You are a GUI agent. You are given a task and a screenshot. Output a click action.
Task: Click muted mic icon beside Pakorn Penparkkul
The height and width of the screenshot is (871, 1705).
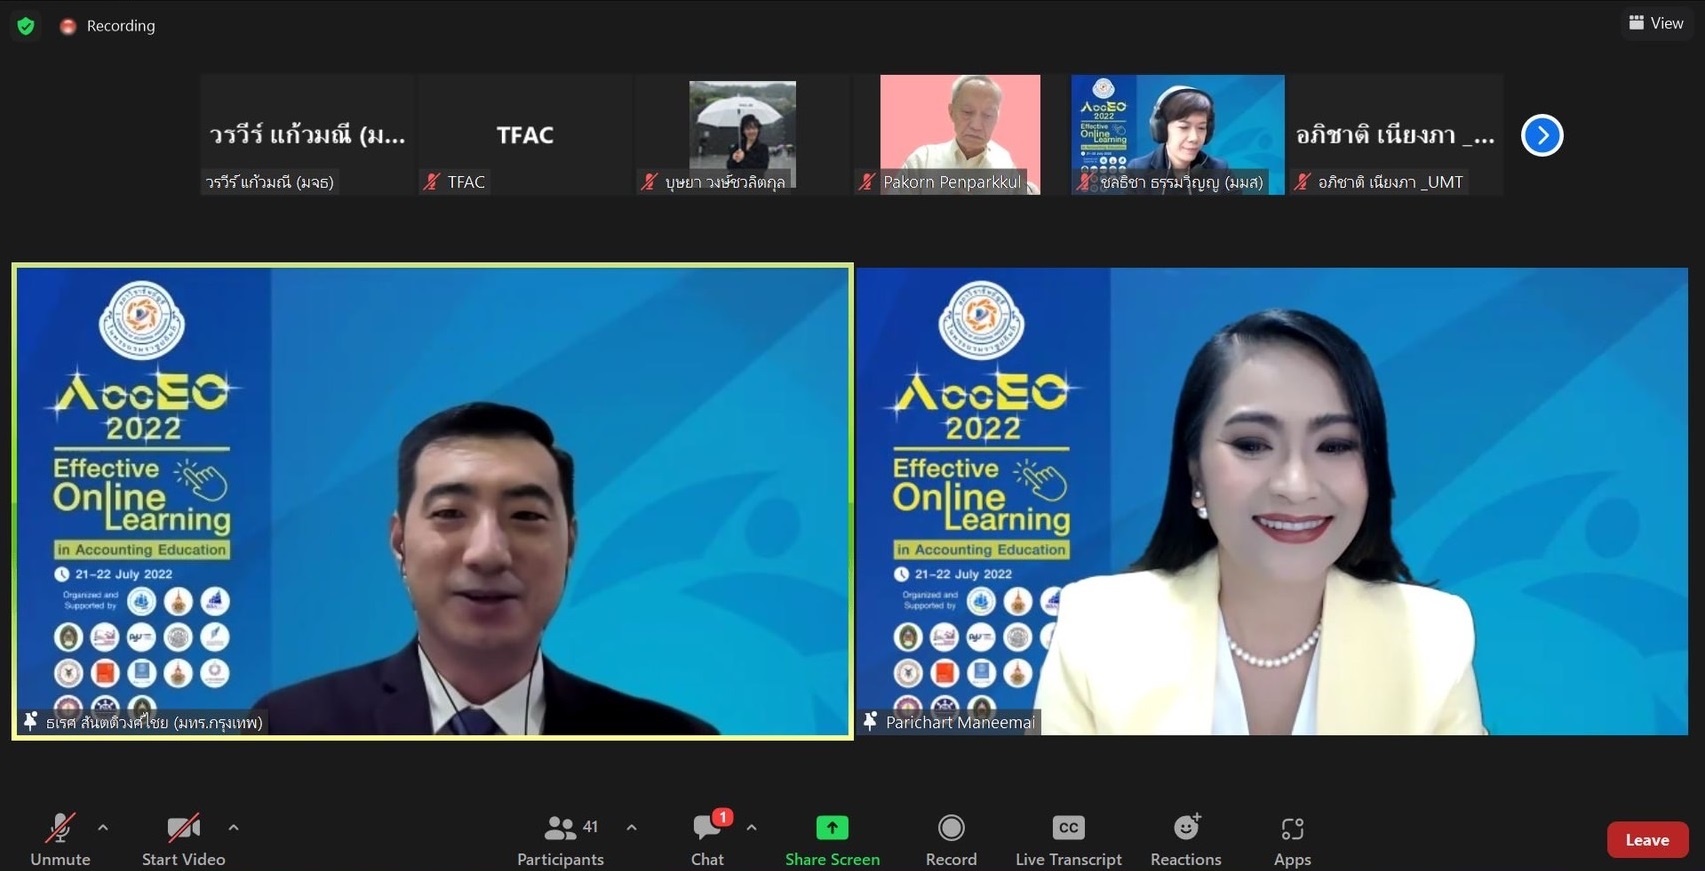coord(867,182)
